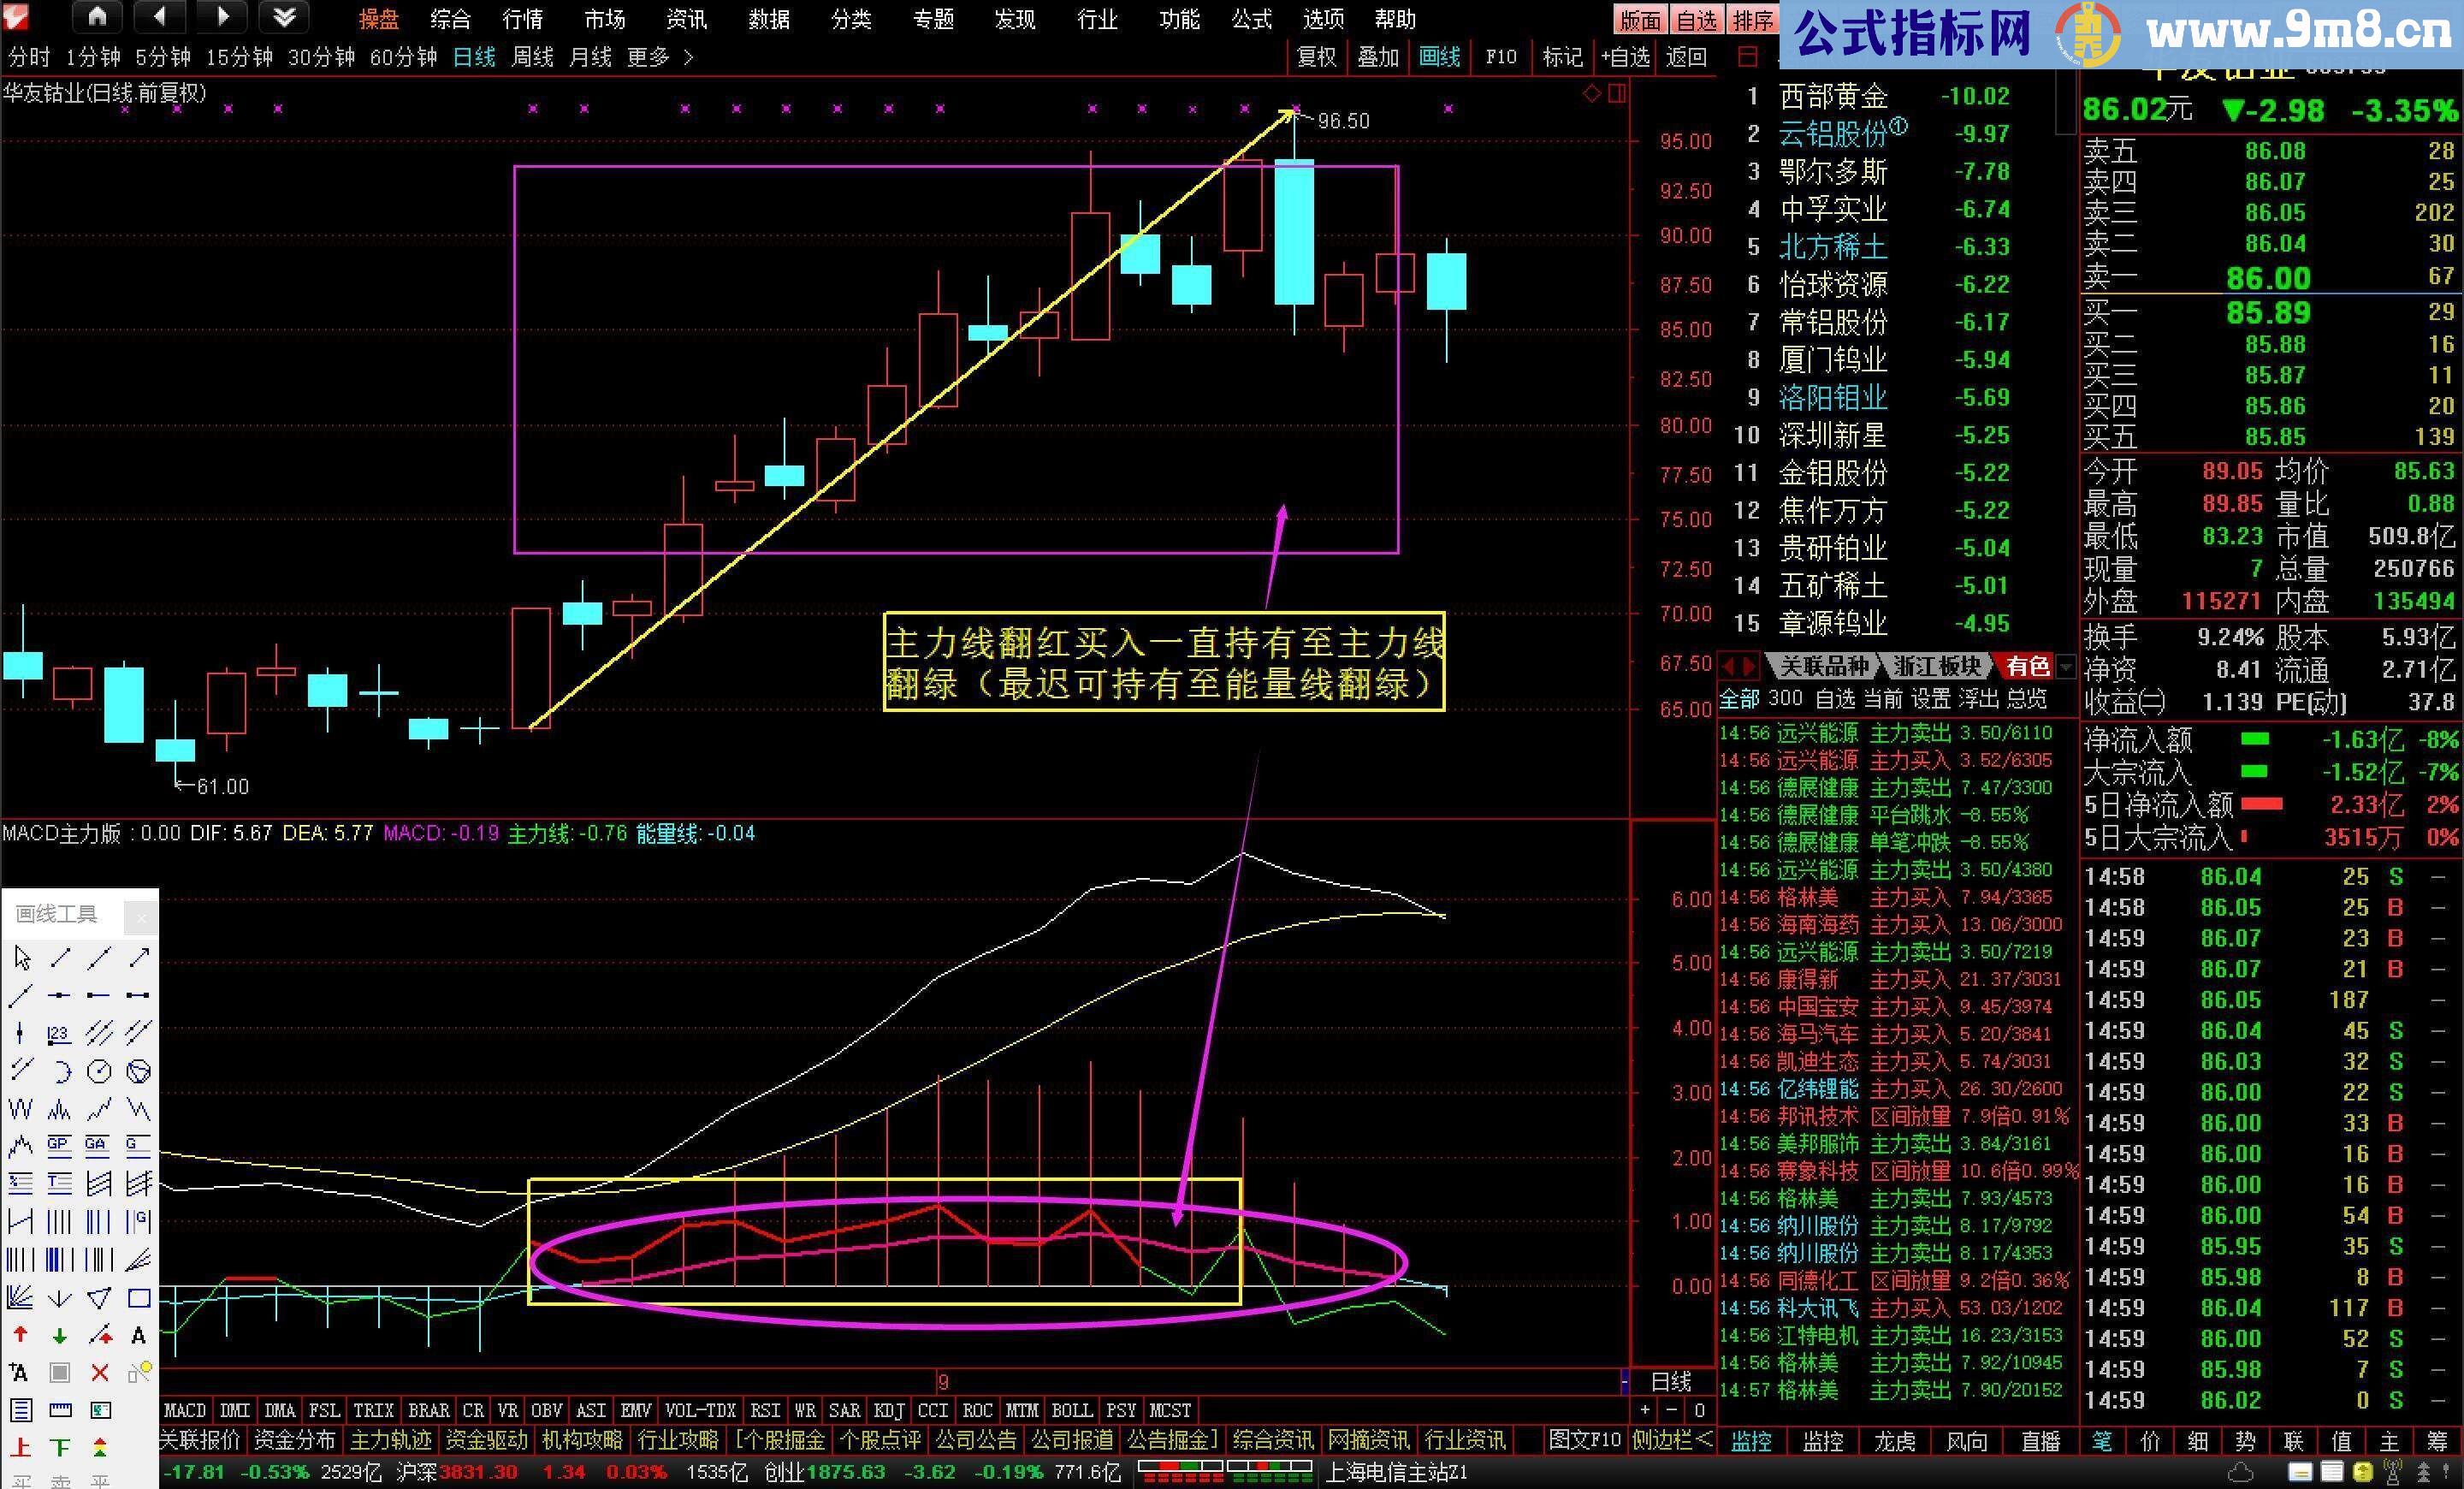The width and height of the screenshot is (2464, 1489).
Task: Choose the rectangle drawing tool
Action: pyautogui.click(x=139, y=1298)
